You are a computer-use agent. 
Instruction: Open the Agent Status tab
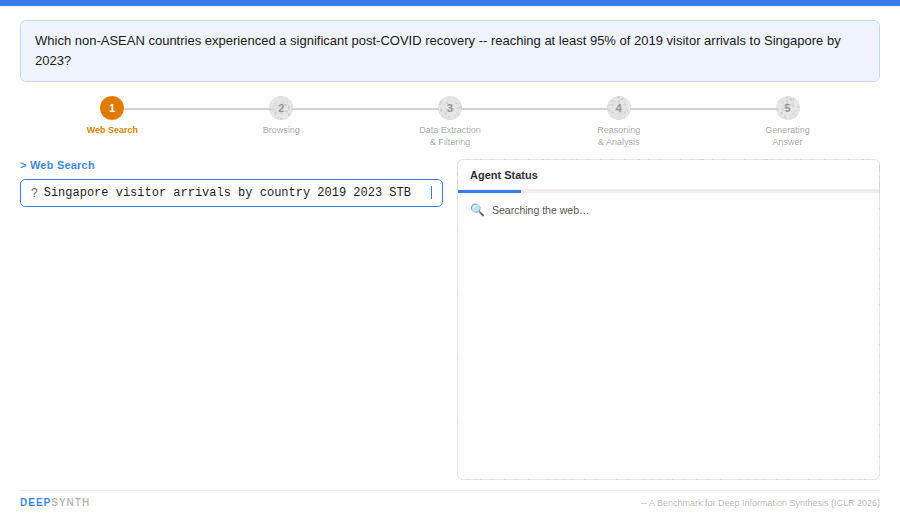(x=504, y=175)
